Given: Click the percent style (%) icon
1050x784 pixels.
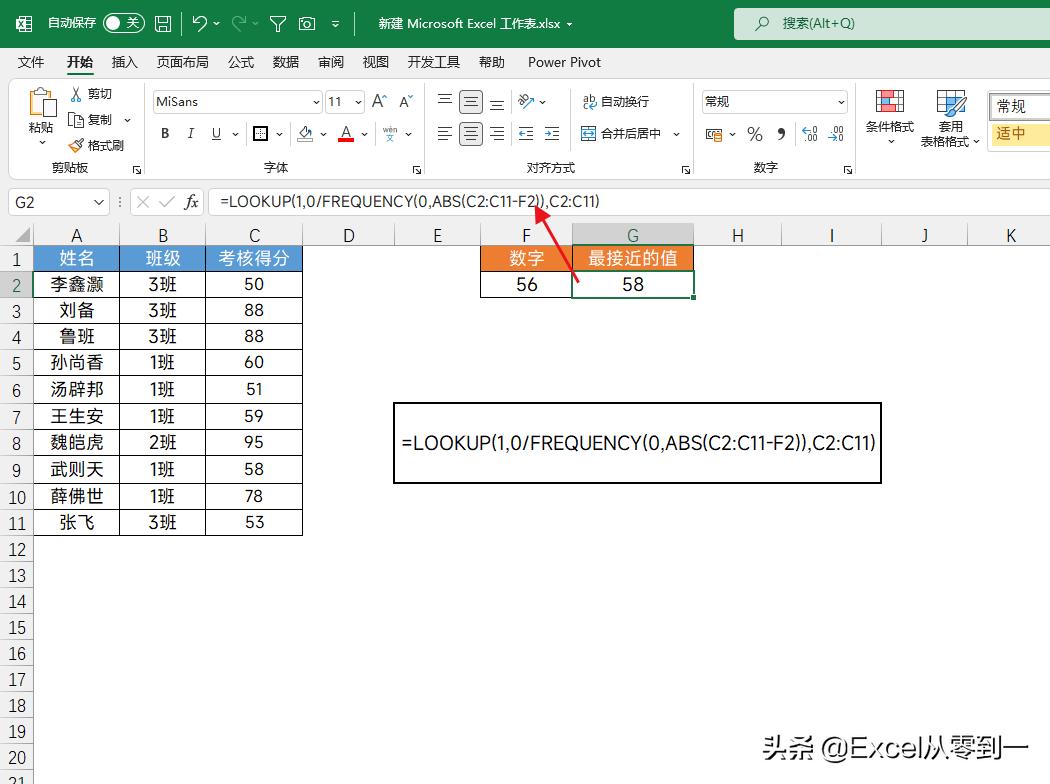Looking at the screenshot, I should point(755,133).
